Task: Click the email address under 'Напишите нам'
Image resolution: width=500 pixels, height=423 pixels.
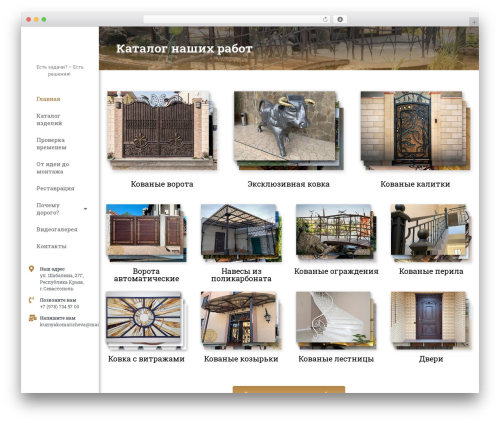Action: [x=69, y=325]
